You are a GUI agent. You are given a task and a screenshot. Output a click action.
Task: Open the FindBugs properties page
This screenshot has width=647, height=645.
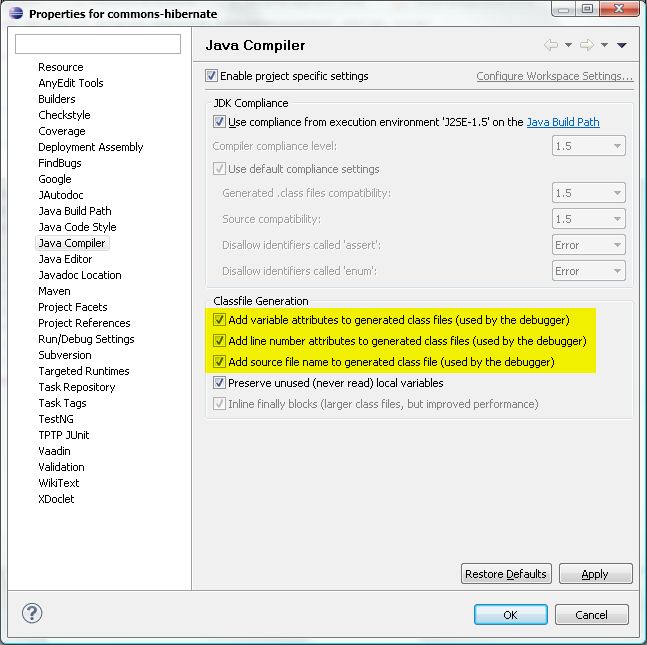(x=59, y=163)
